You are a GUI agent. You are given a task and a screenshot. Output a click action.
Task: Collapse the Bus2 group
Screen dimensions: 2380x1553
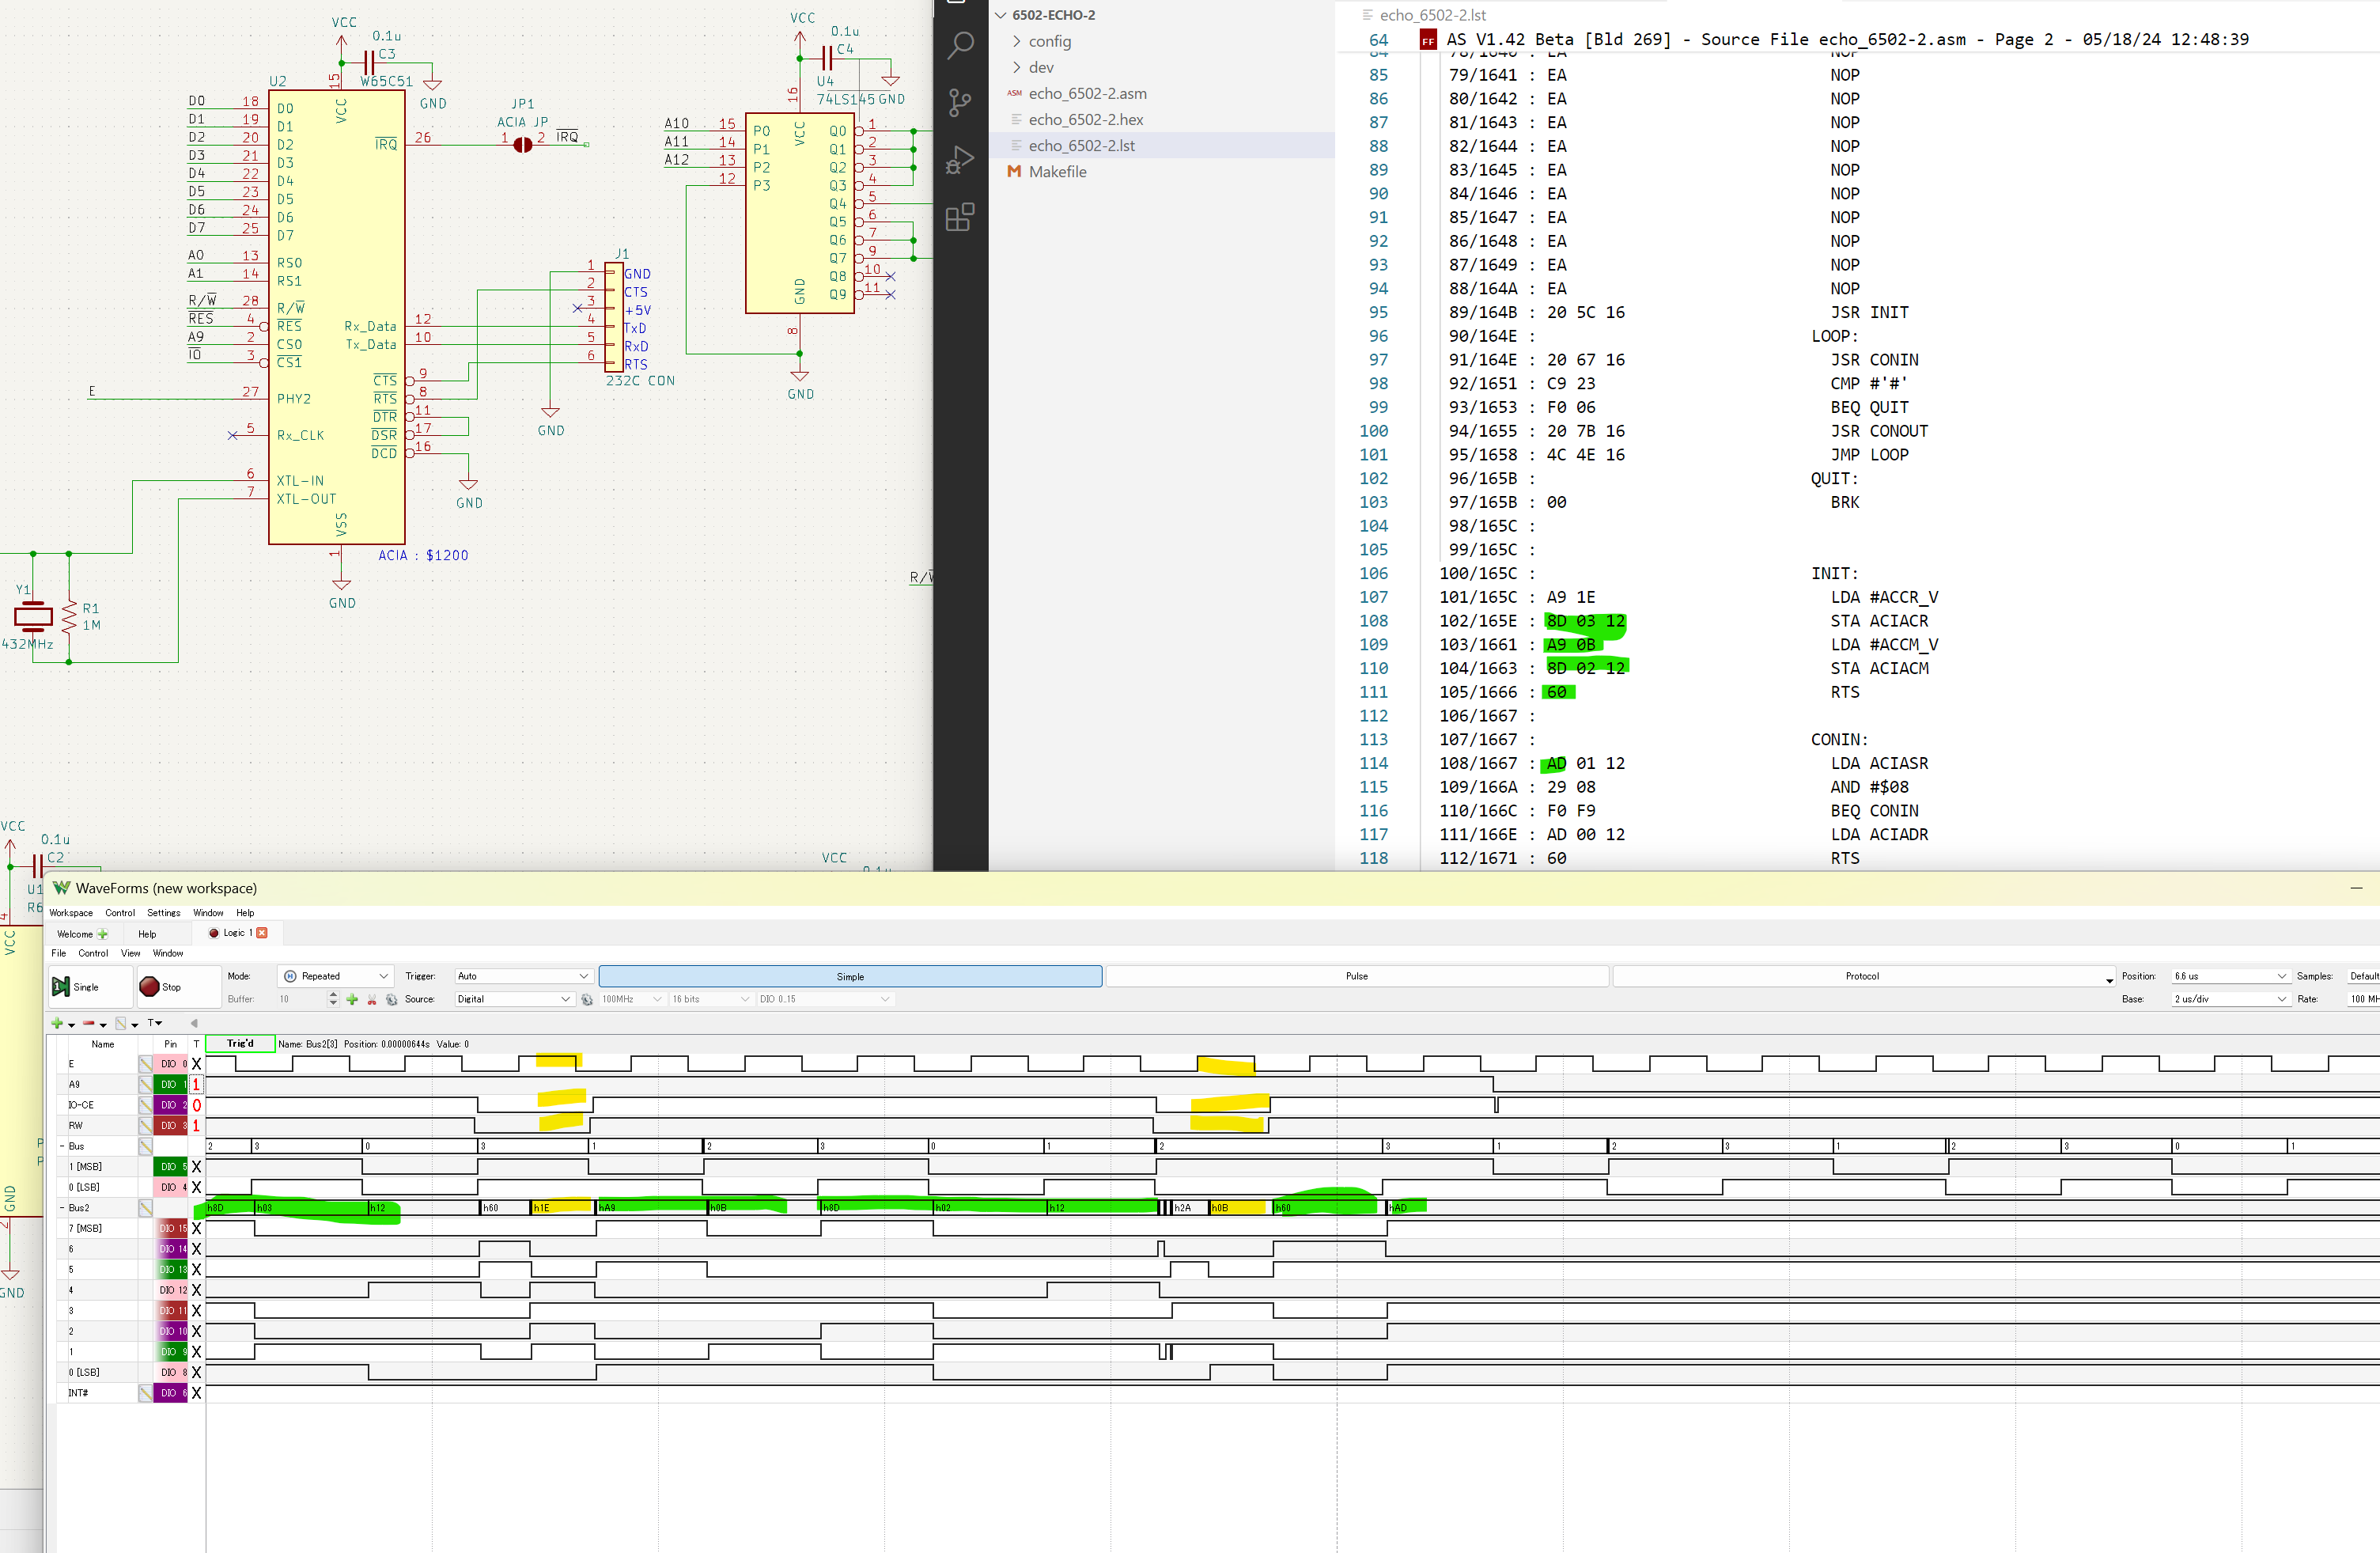(62, 1208)
